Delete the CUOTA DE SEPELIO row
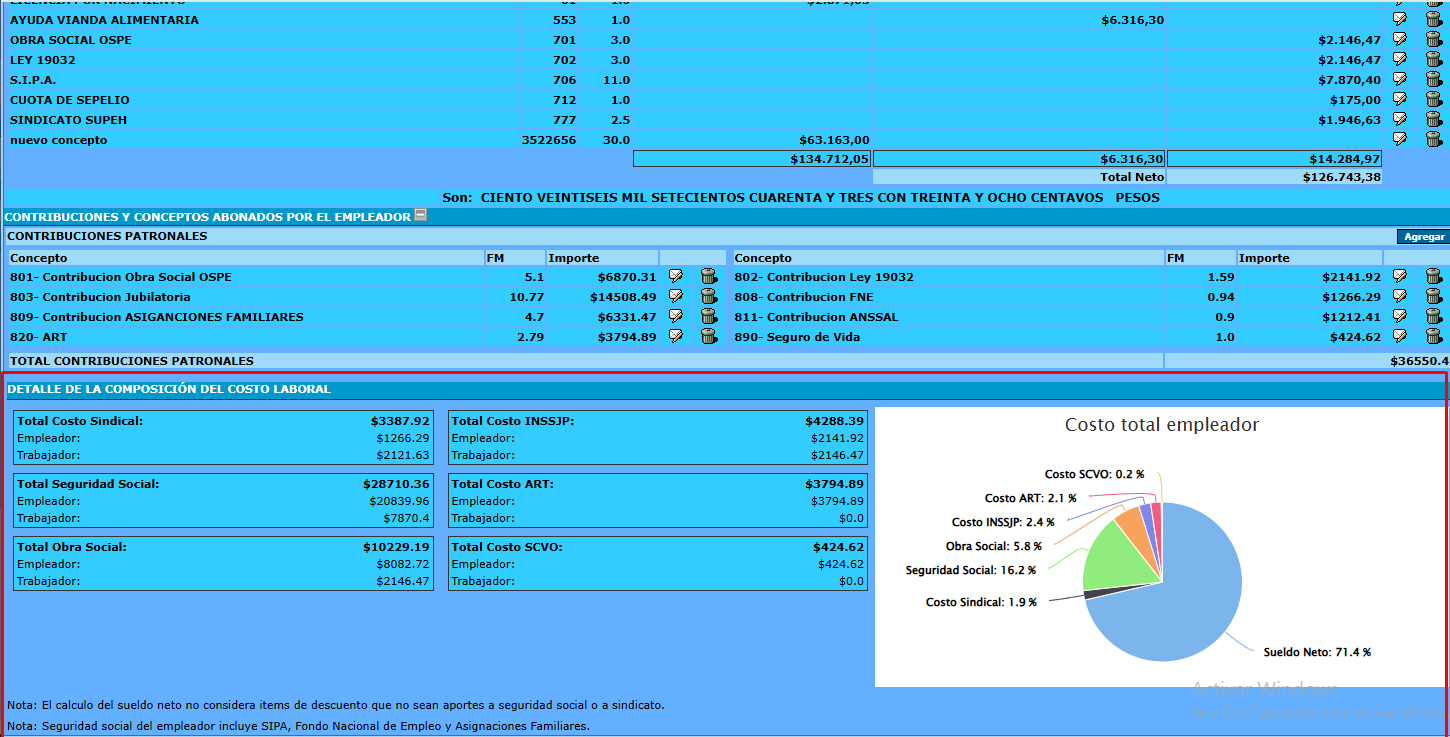This screenshot has height=737, width=1450. pyautogui.click(x=1433, y=99)
